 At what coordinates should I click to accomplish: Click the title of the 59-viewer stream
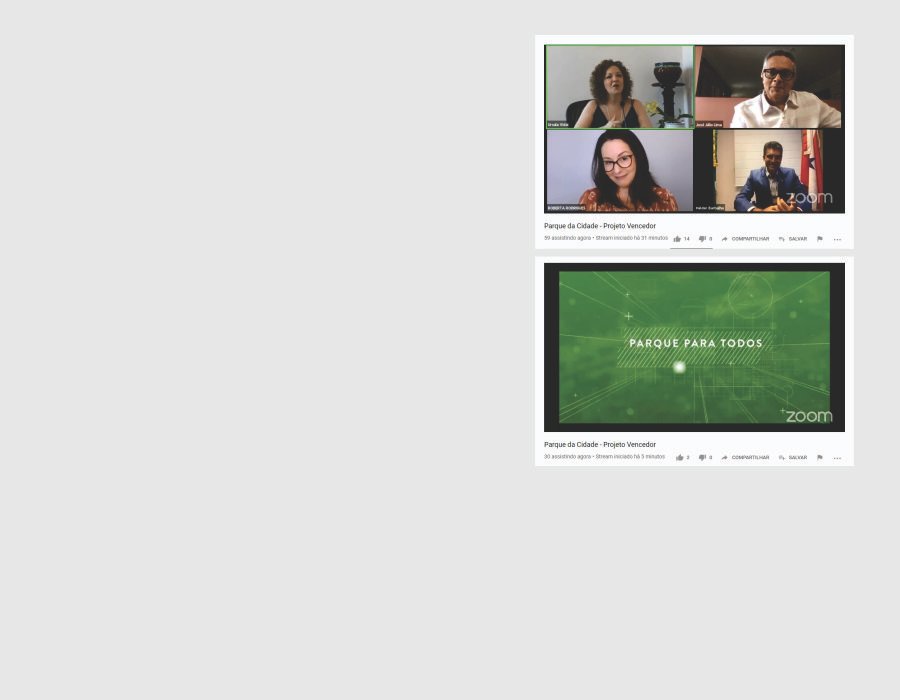click(x=600, y=226)
